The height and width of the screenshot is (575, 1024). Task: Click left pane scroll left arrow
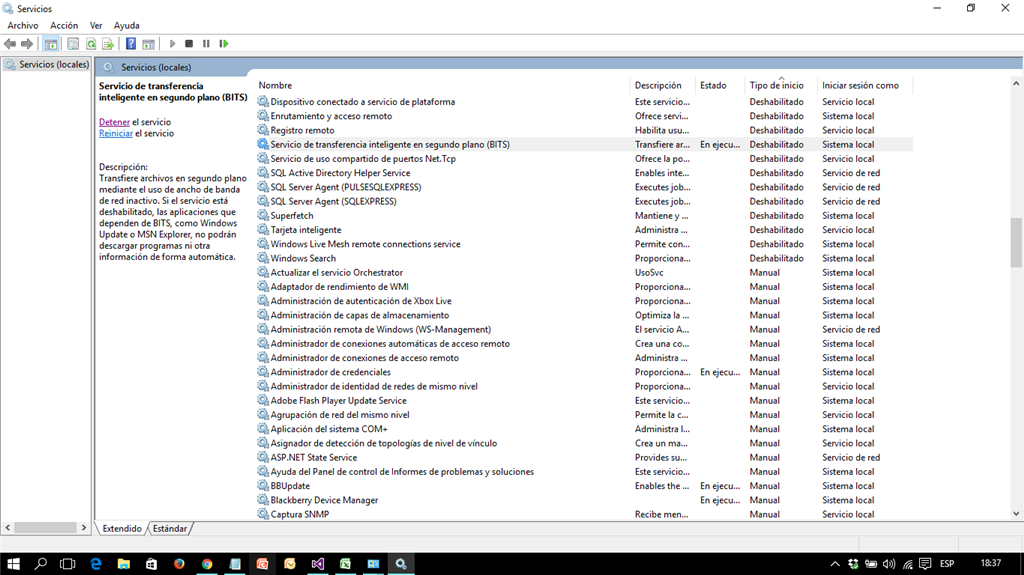[8, 527]
